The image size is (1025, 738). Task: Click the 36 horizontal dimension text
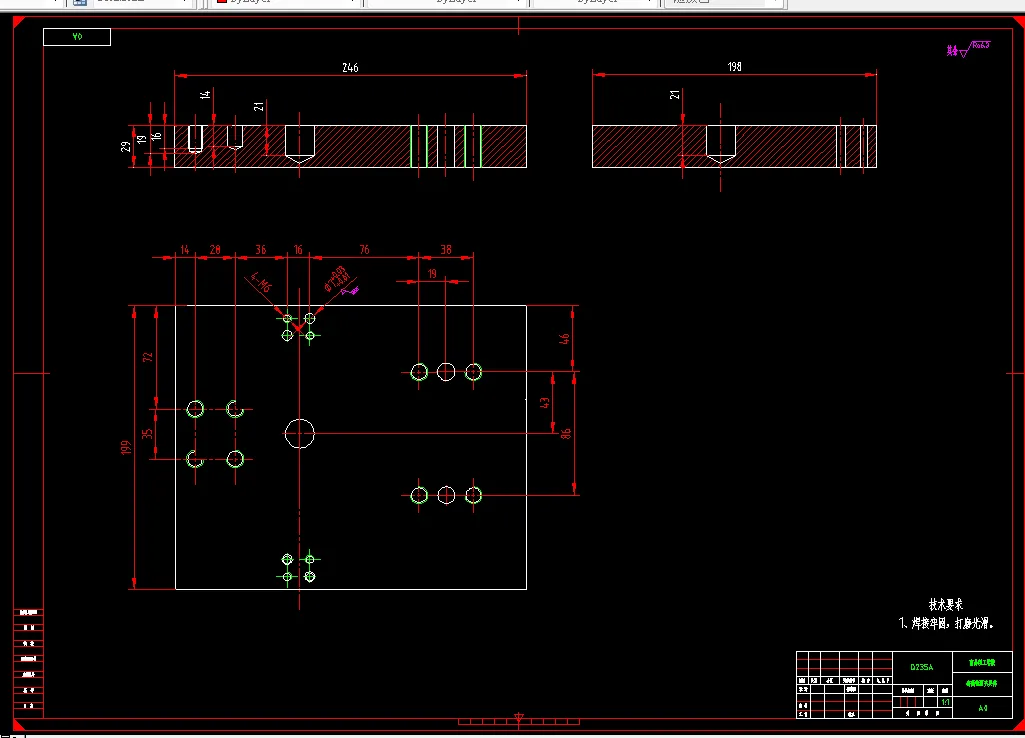click(261, 250)
